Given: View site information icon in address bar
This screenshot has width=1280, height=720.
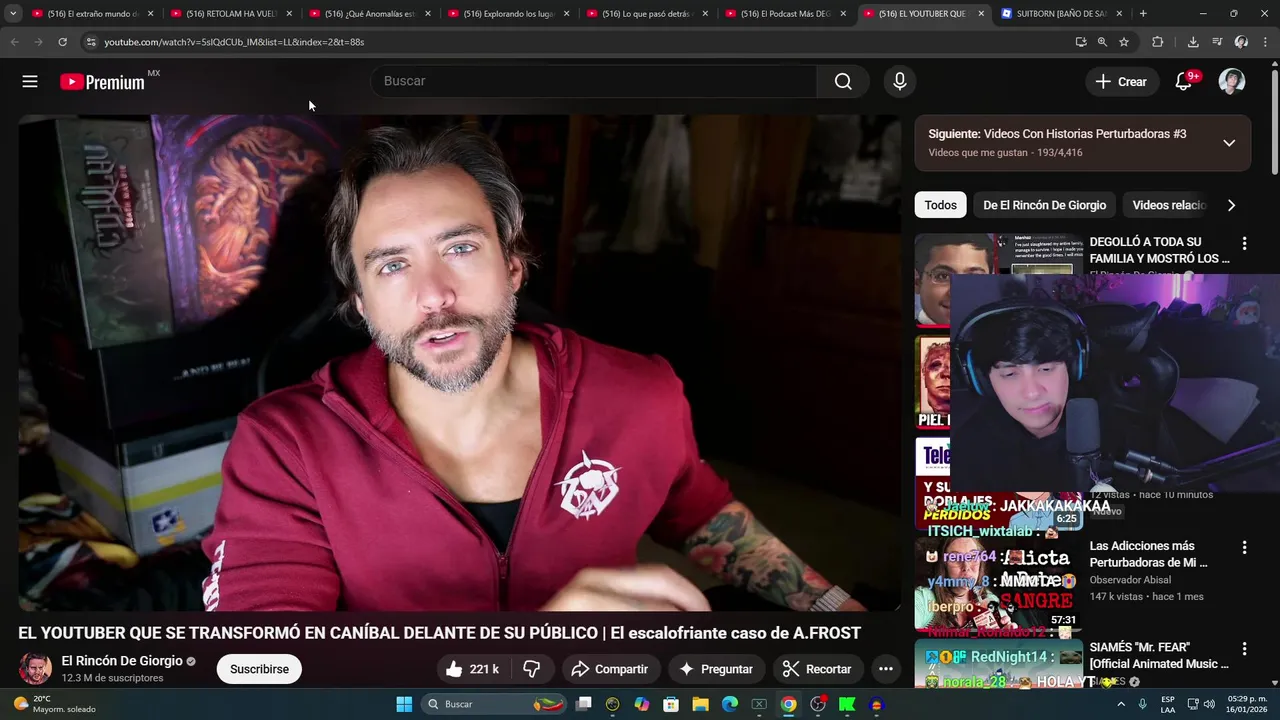Looking at the screenshot, I should [x=90, y=42].
